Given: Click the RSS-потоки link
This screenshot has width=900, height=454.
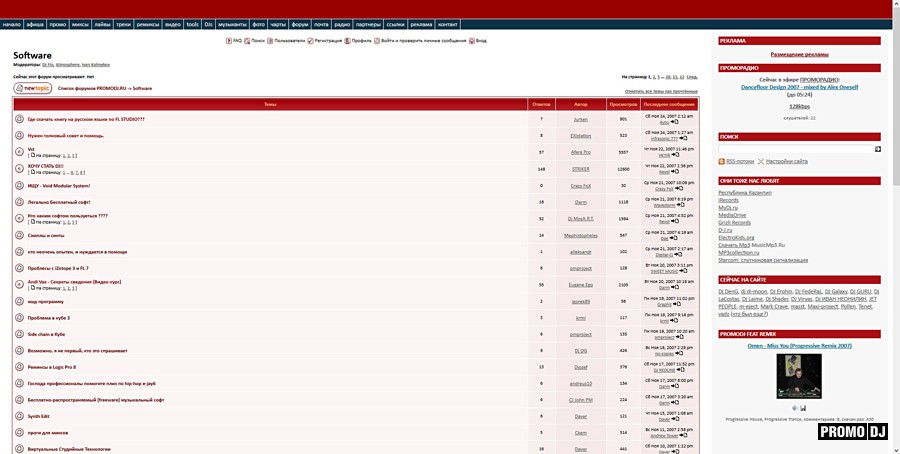Looking at the screenshot, I should (x=740, y=161).
